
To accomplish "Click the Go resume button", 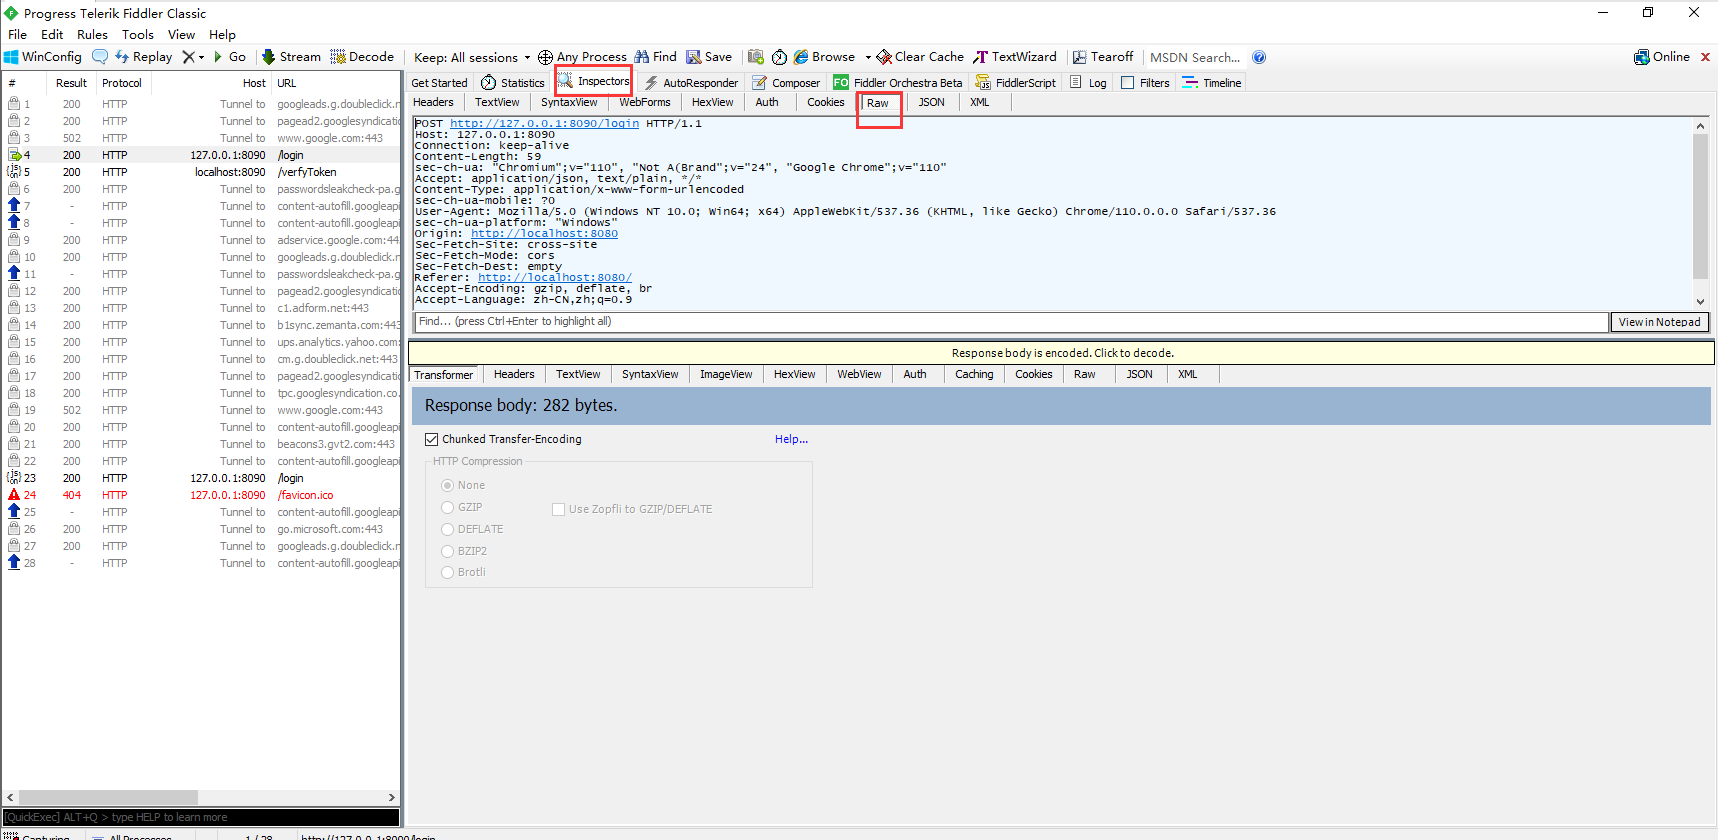I will tap(229, 57).
